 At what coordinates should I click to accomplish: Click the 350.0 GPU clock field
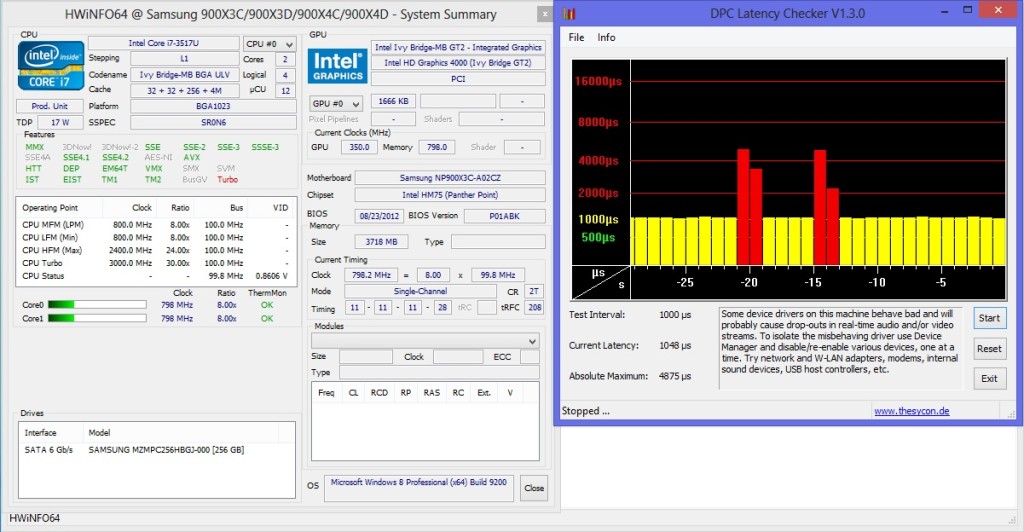pyautogui.click(x=359, y=148)
